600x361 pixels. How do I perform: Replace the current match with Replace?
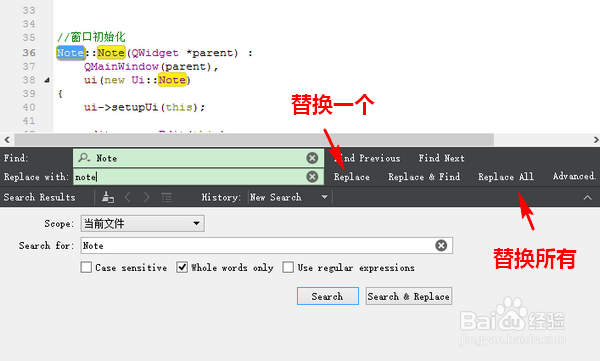tap(351, 176)
